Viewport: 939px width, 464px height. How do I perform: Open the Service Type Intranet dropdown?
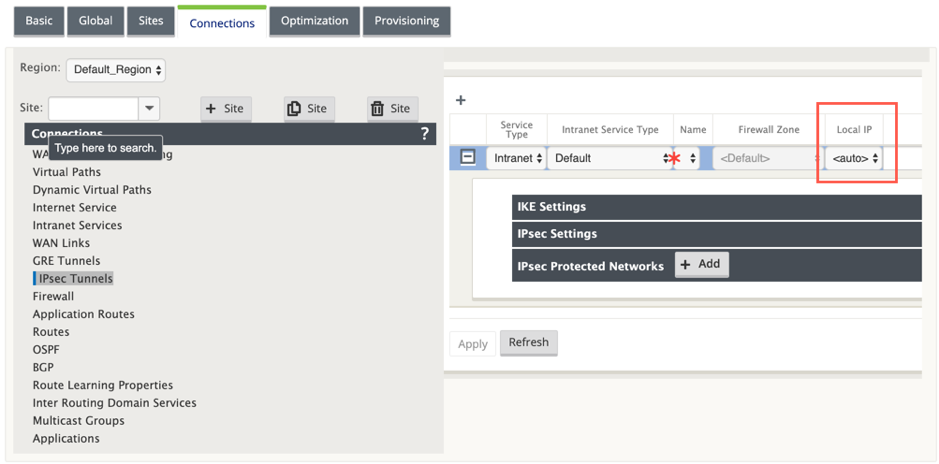[x=516, y=159]
